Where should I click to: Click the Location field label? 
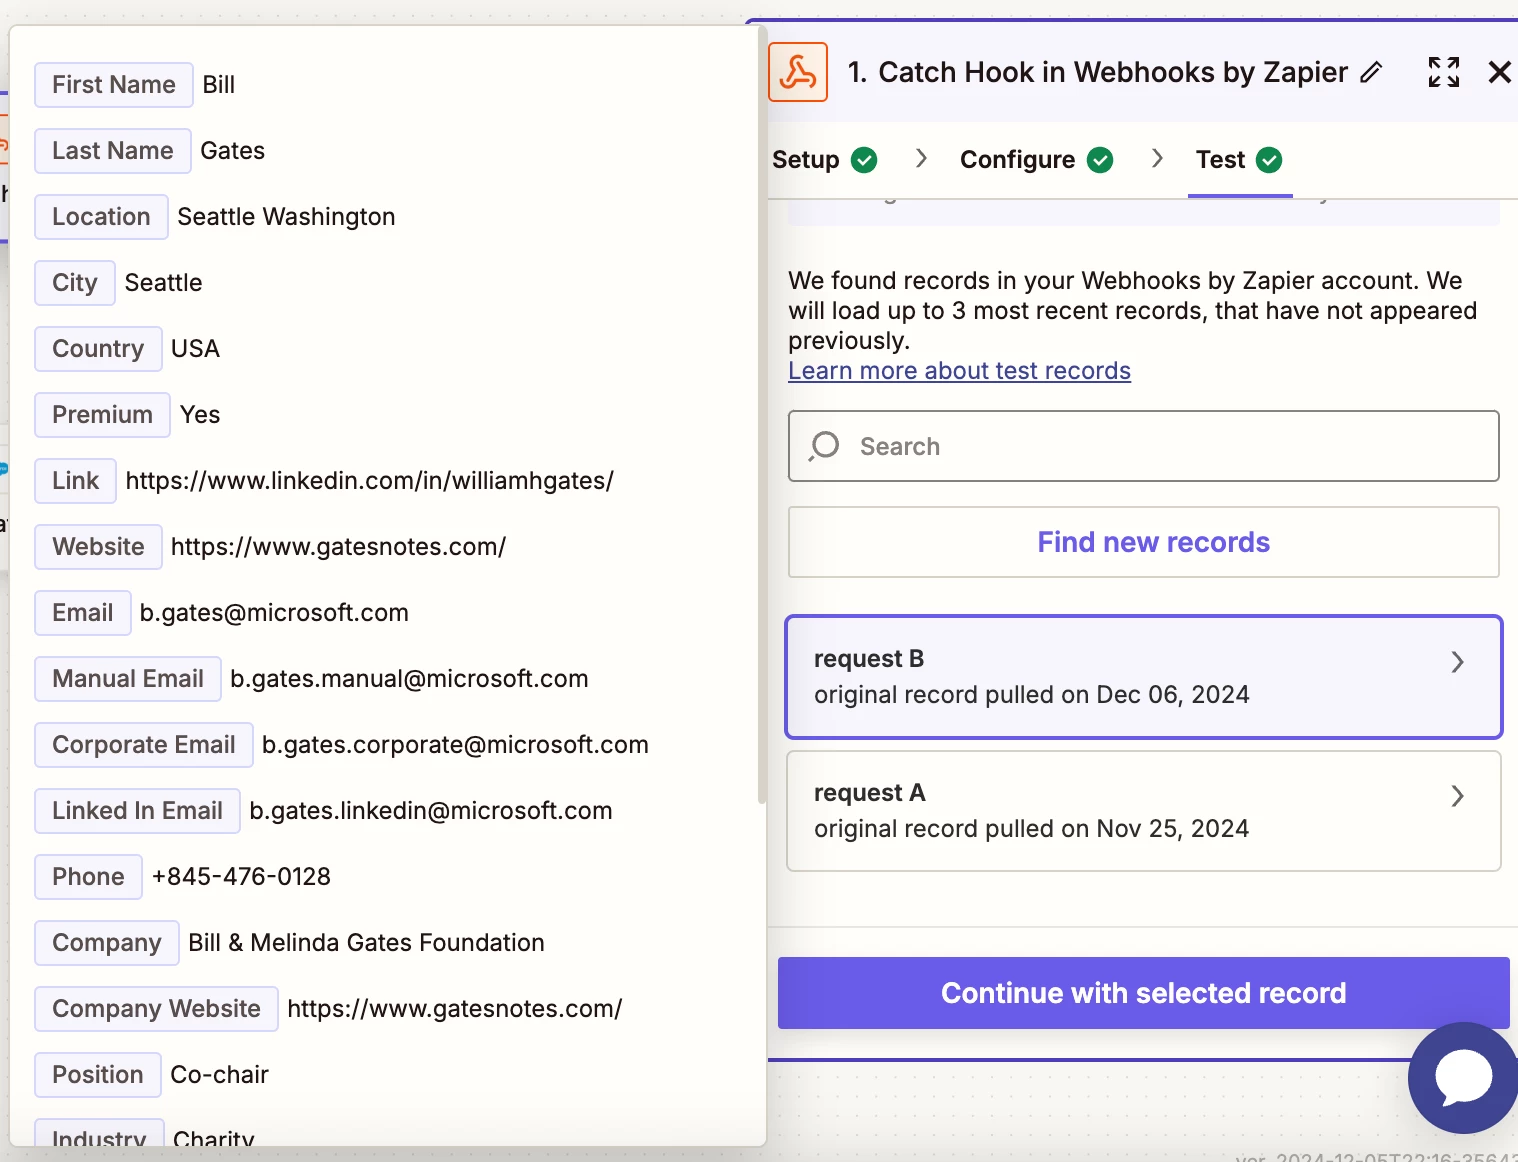pos(101,217)
